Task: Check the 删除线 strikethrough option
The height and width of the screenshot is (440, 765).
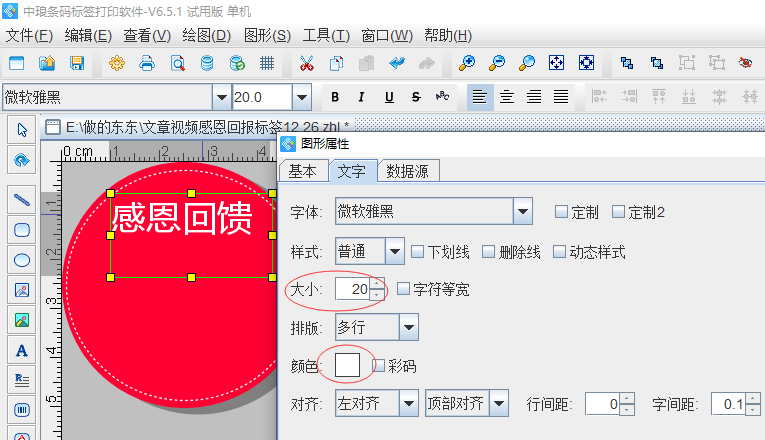Action: (488, 252)
